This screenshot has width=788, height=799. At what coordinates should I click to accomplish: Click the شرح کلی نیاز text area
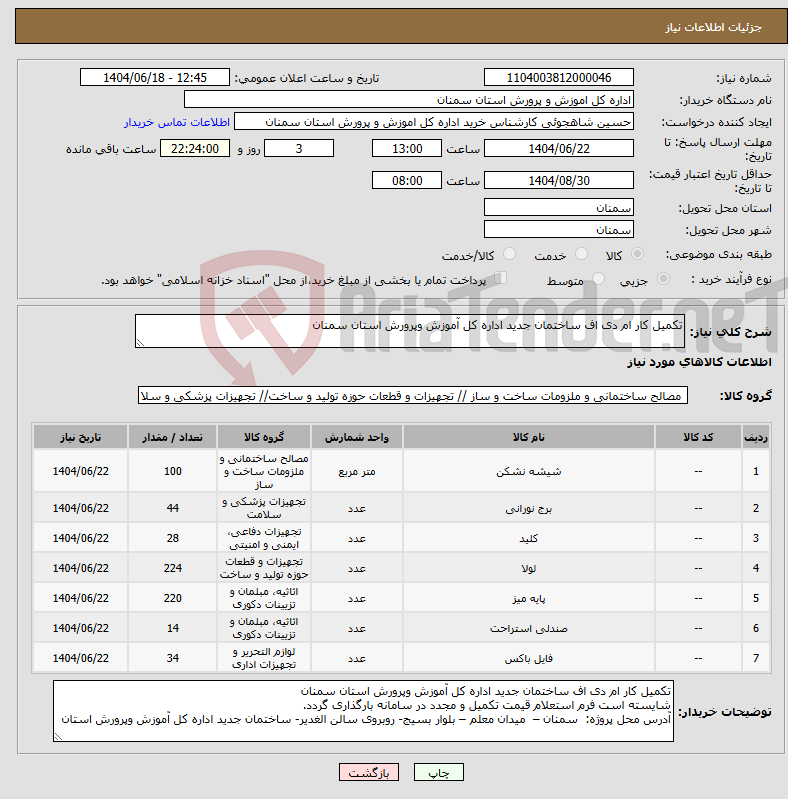pos(410,331)
